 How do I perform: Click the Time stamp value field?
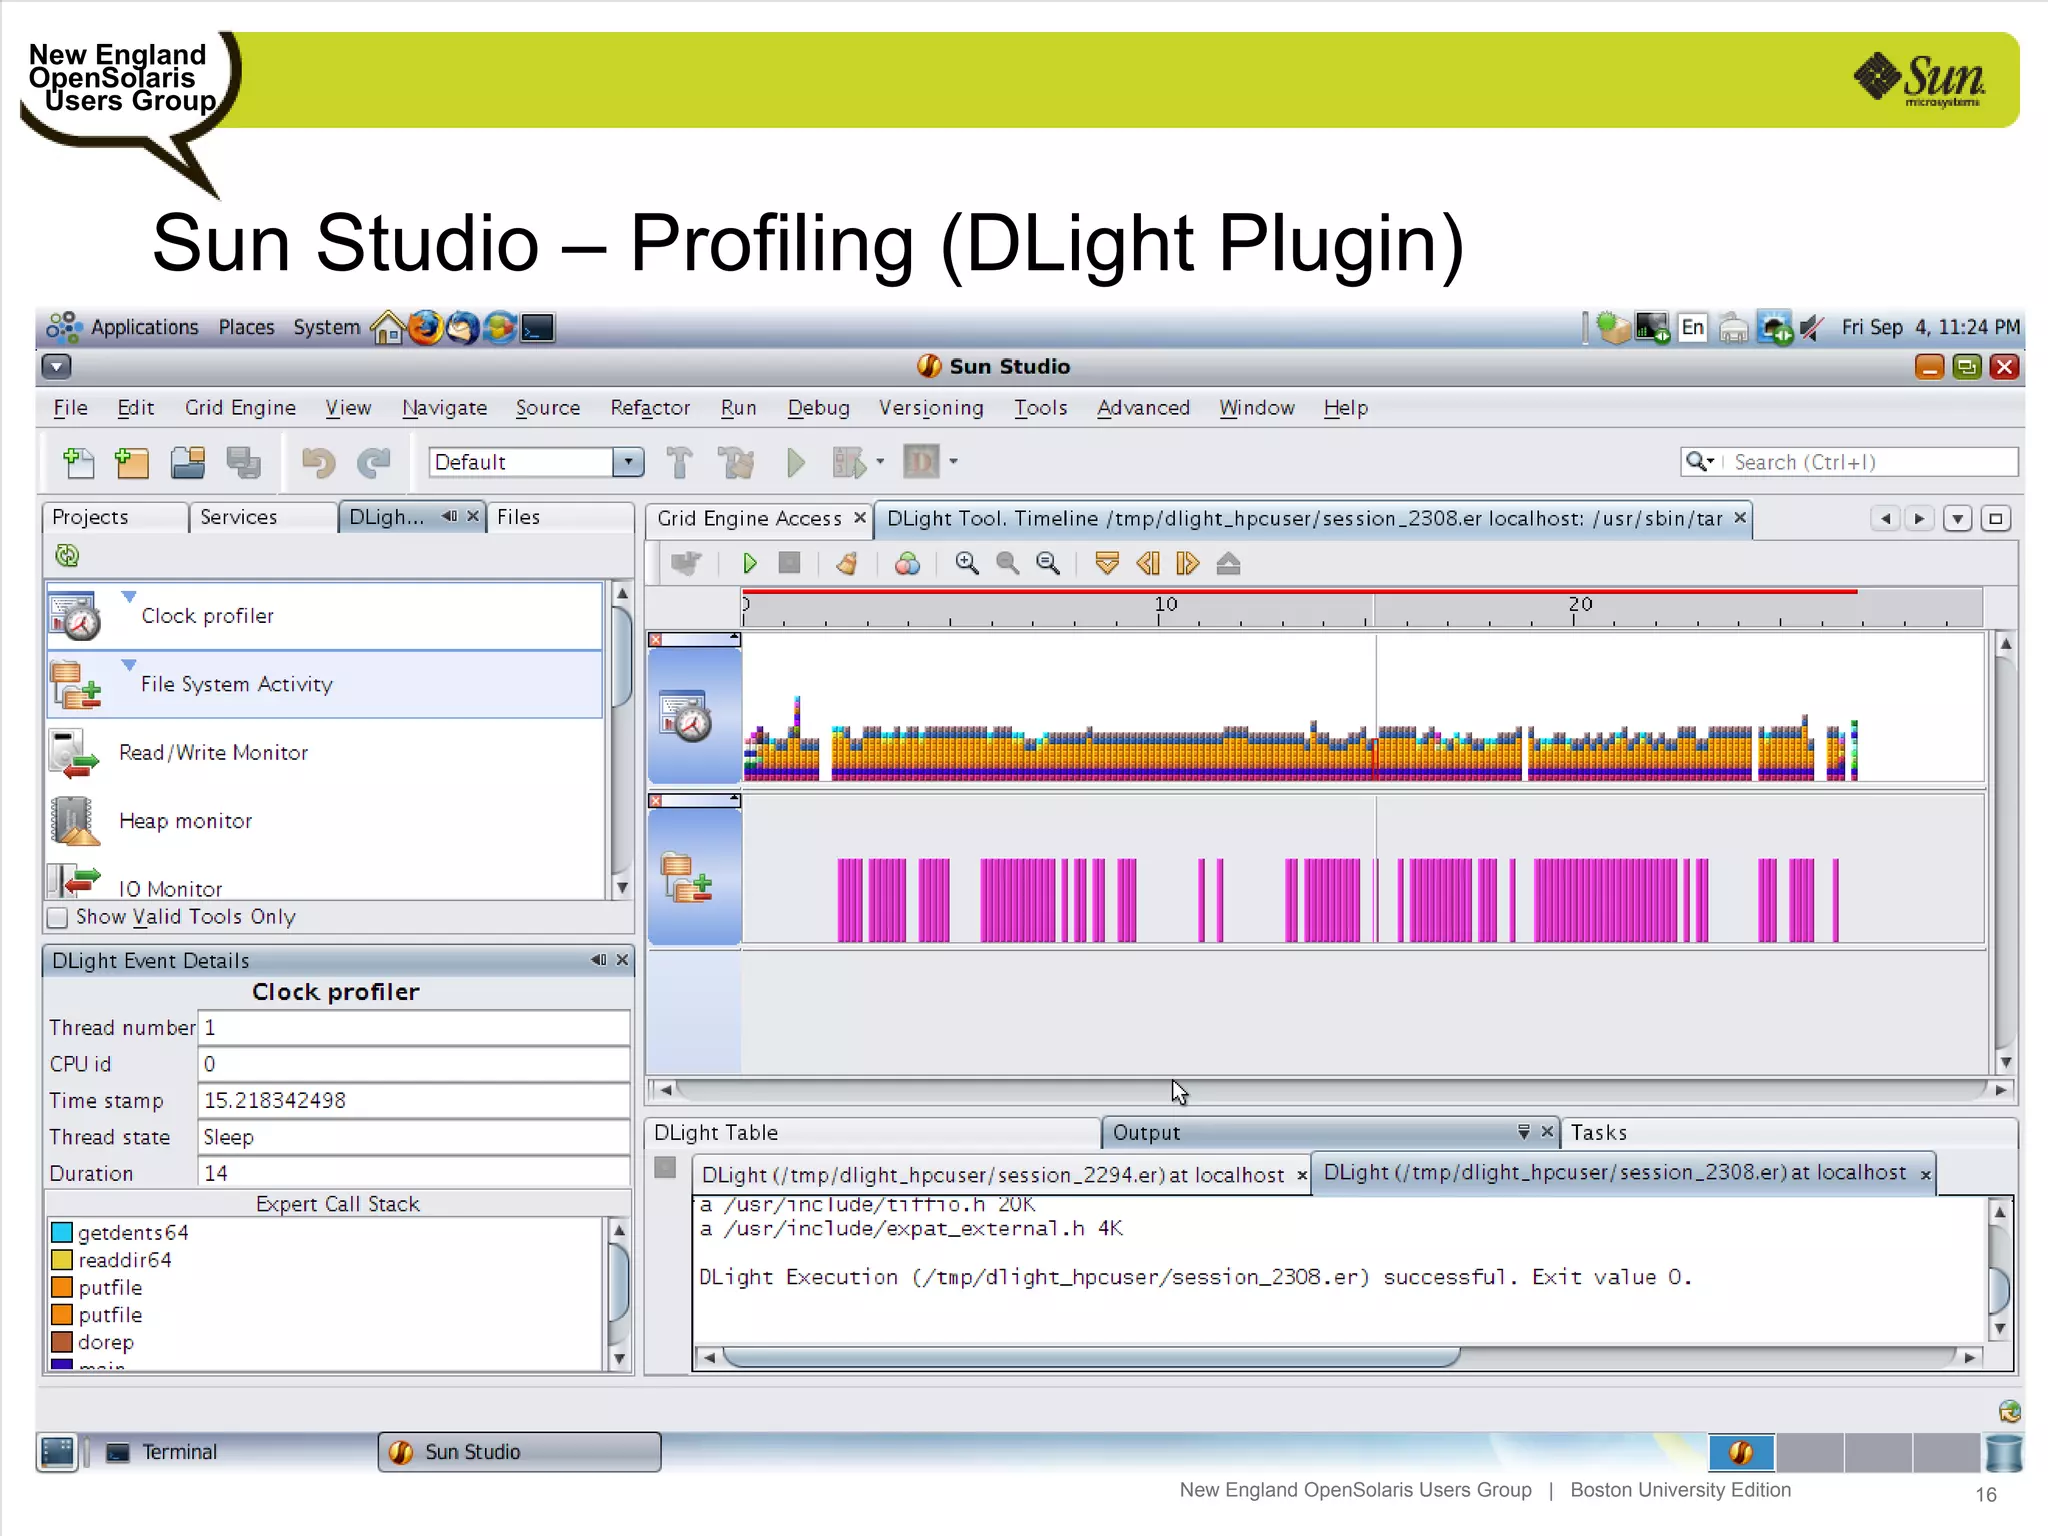[x=413, y=1100]
